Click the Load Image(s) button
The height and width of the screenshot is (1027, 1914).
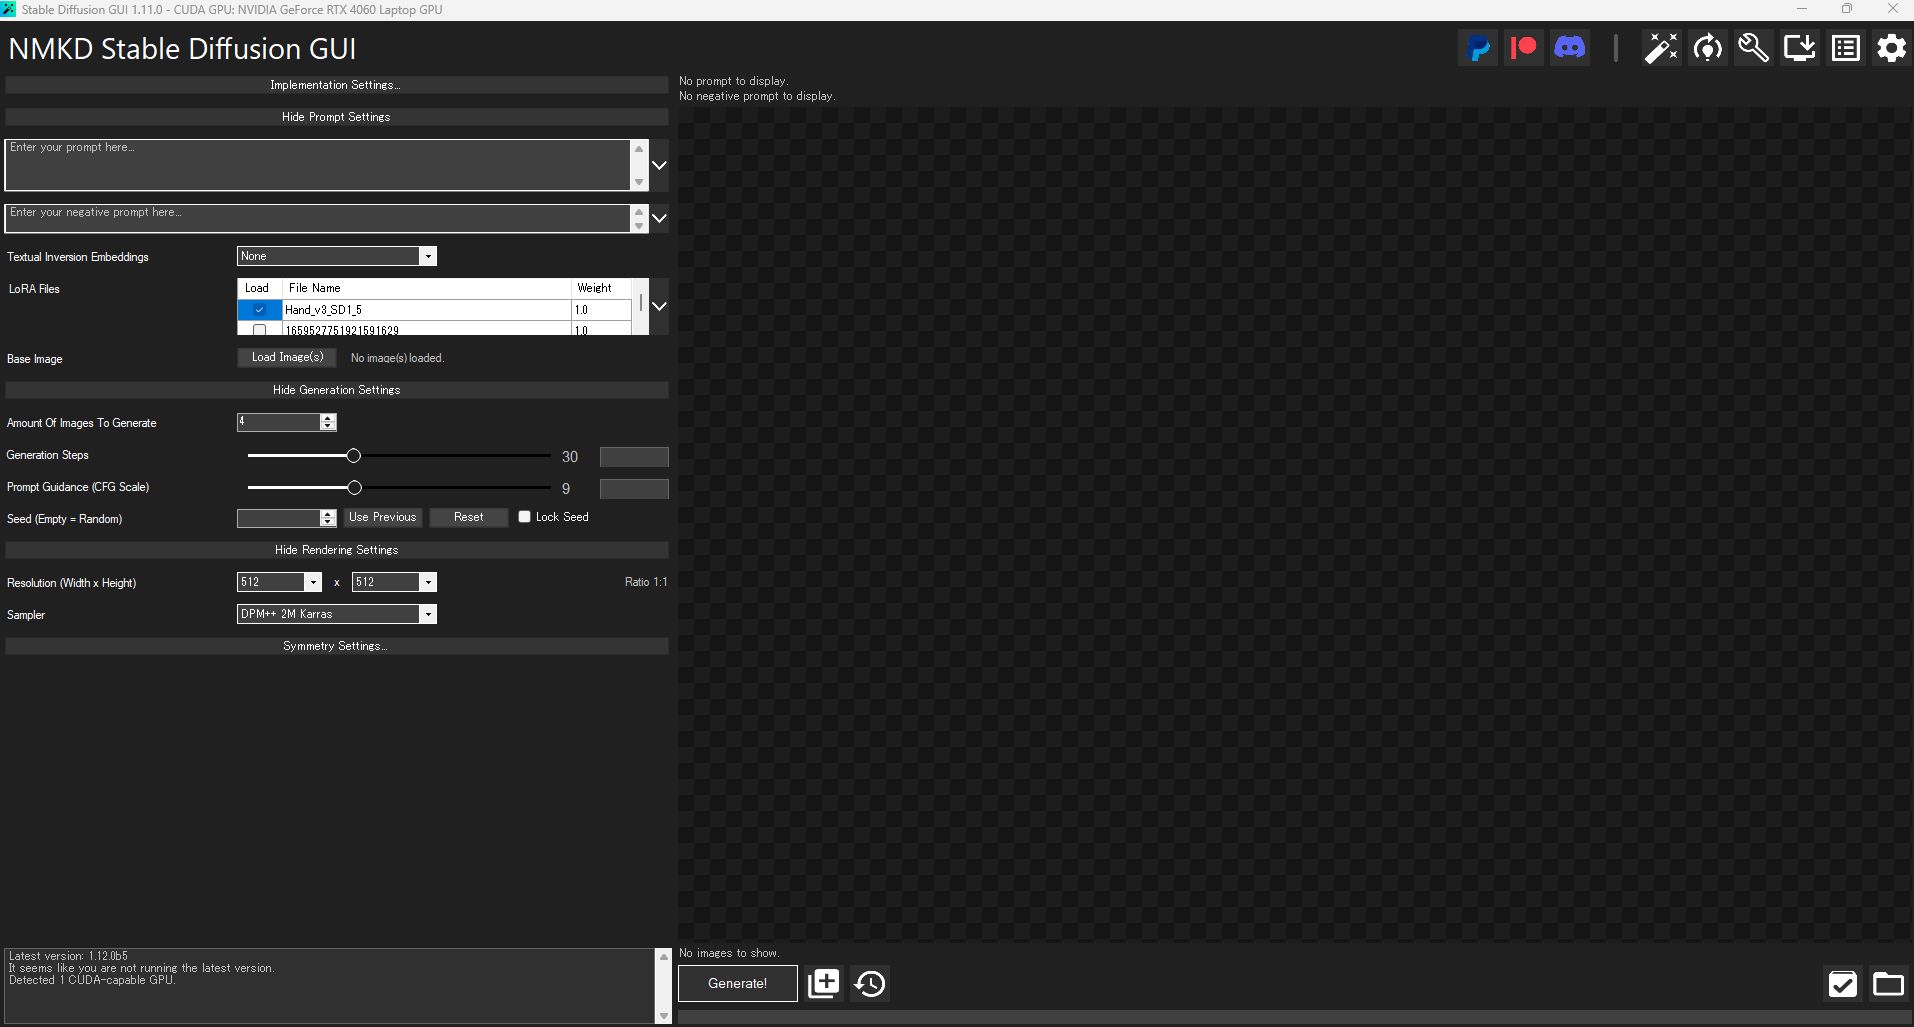click(287, 357)
